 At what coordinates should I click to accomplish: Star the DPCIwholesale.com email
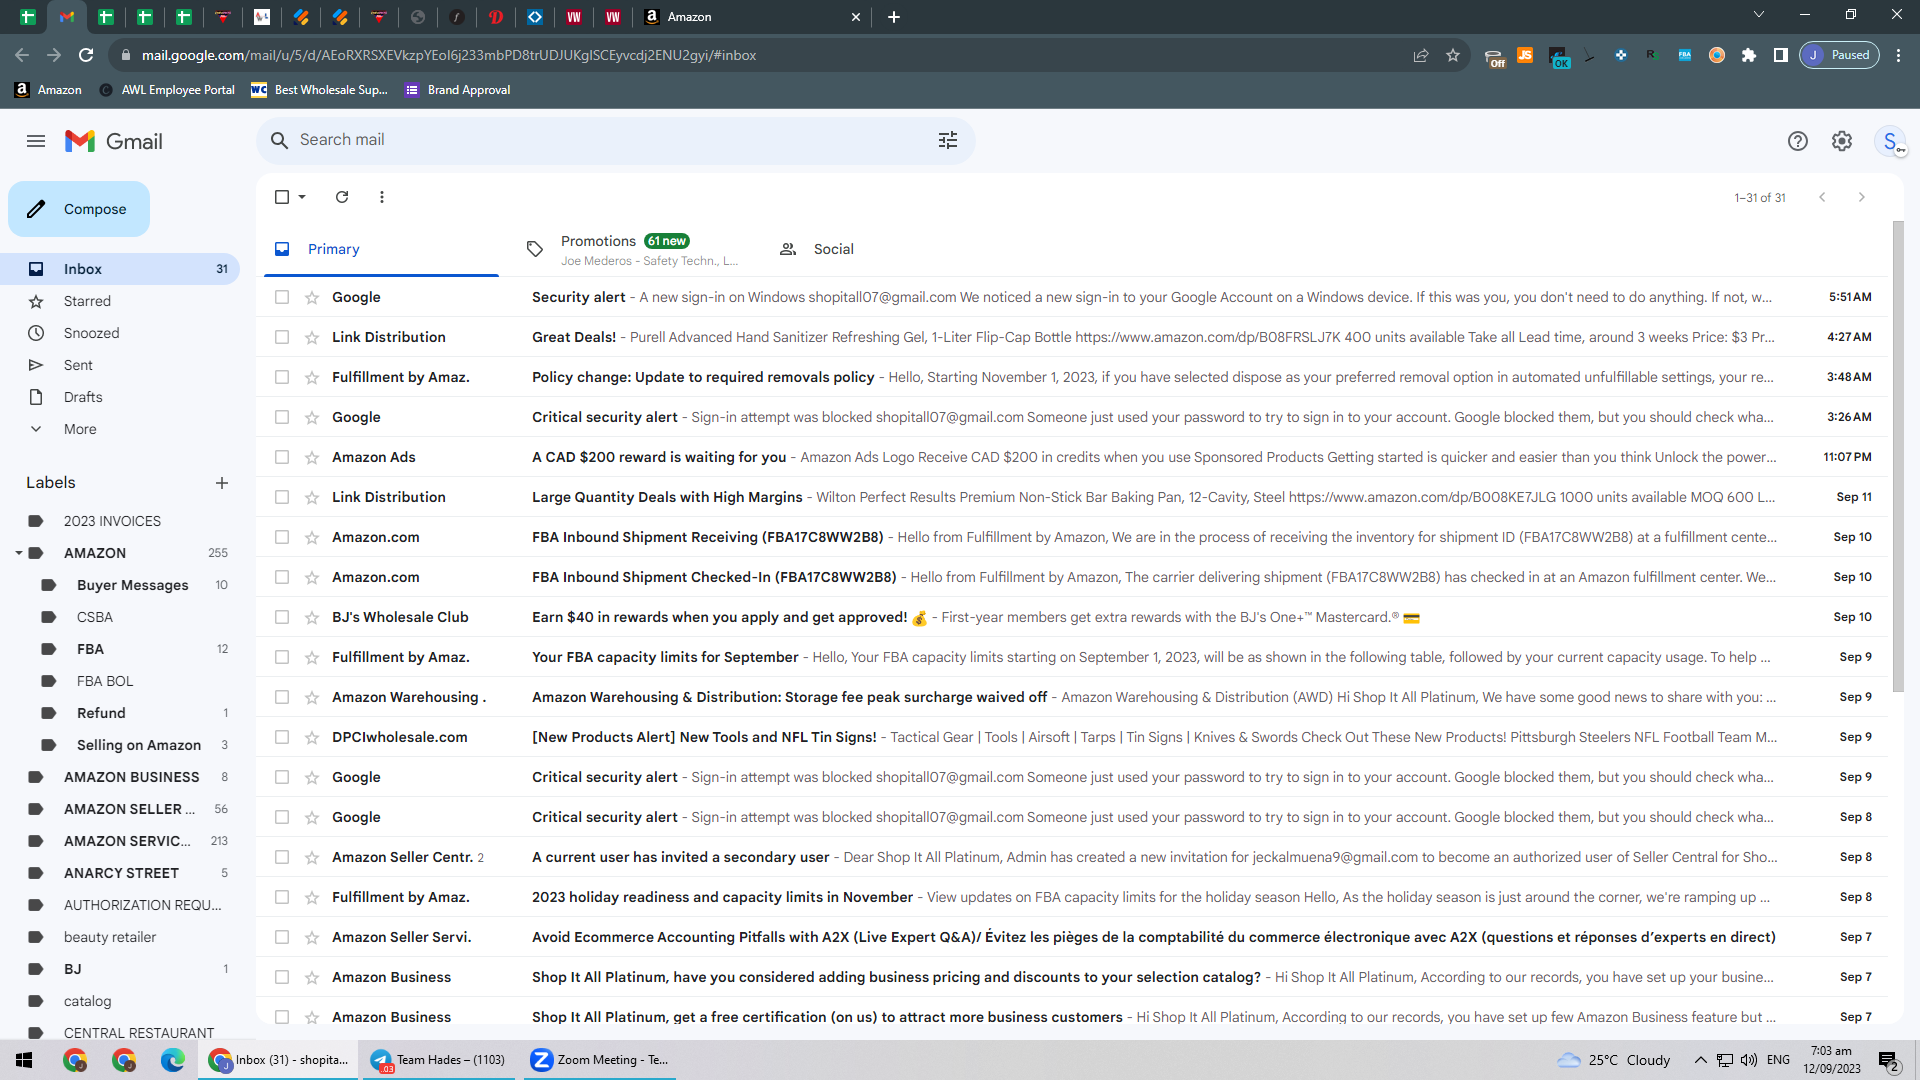click(x=312, y=737)
